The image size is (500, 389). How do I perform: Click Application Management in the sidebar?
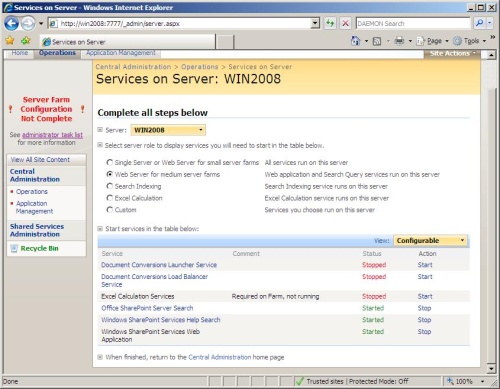(x=34, y=207)
